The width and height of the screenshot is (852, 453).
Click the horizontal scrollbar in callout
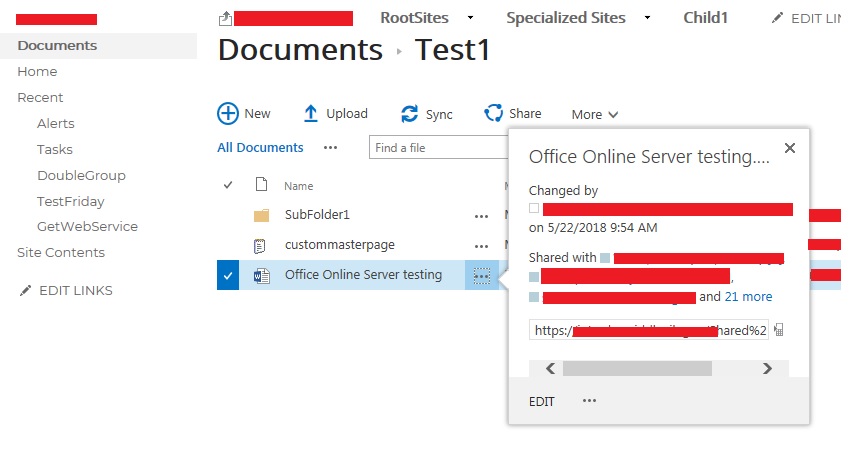[637, 369]
